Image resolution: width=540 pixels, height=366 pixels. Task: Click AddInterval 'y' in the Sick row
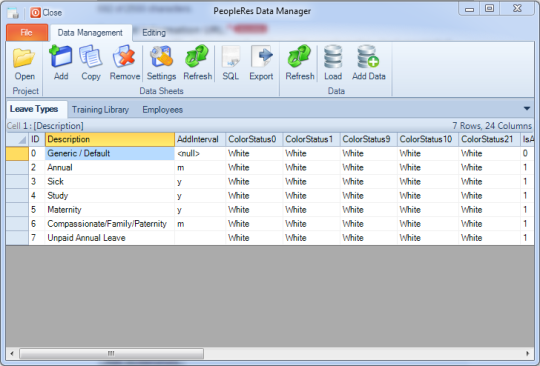coord(200,182)
